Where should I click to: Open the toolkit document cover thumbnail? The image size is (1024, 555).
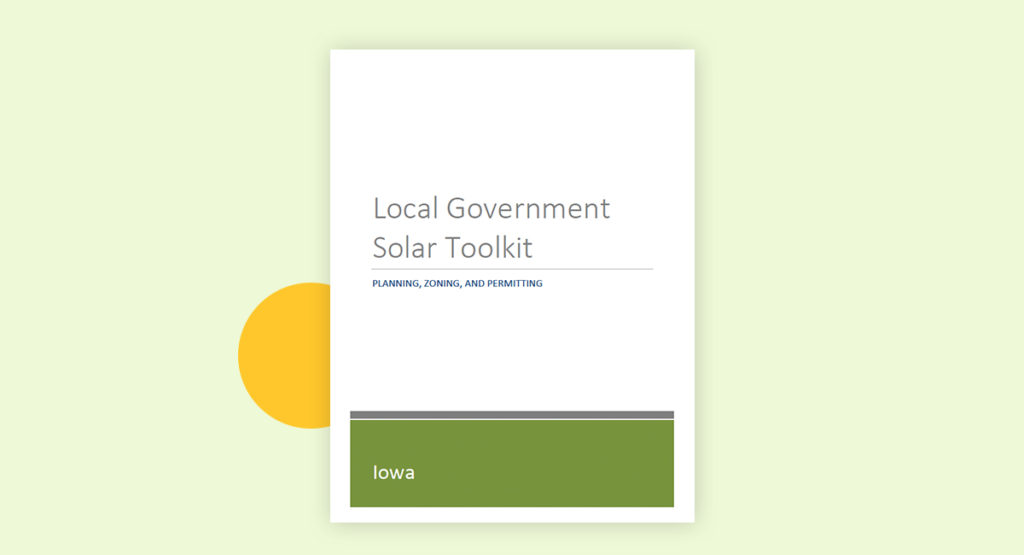tap(512, 286)
